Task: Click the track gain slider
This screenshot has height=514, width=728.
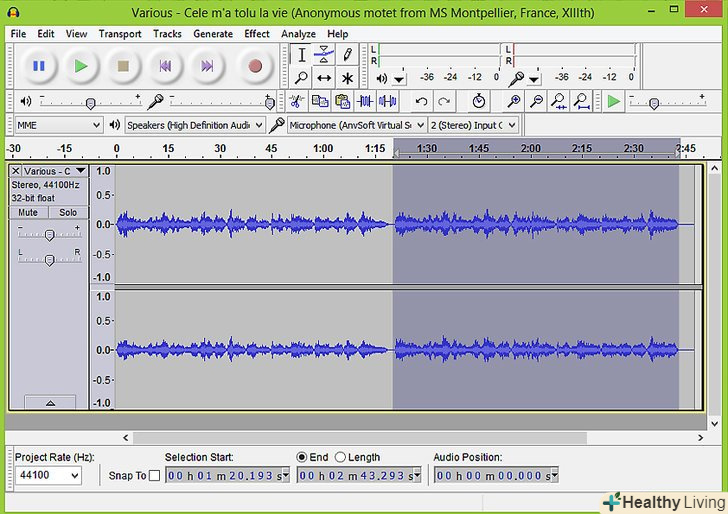Action: [x=49, y=235]
